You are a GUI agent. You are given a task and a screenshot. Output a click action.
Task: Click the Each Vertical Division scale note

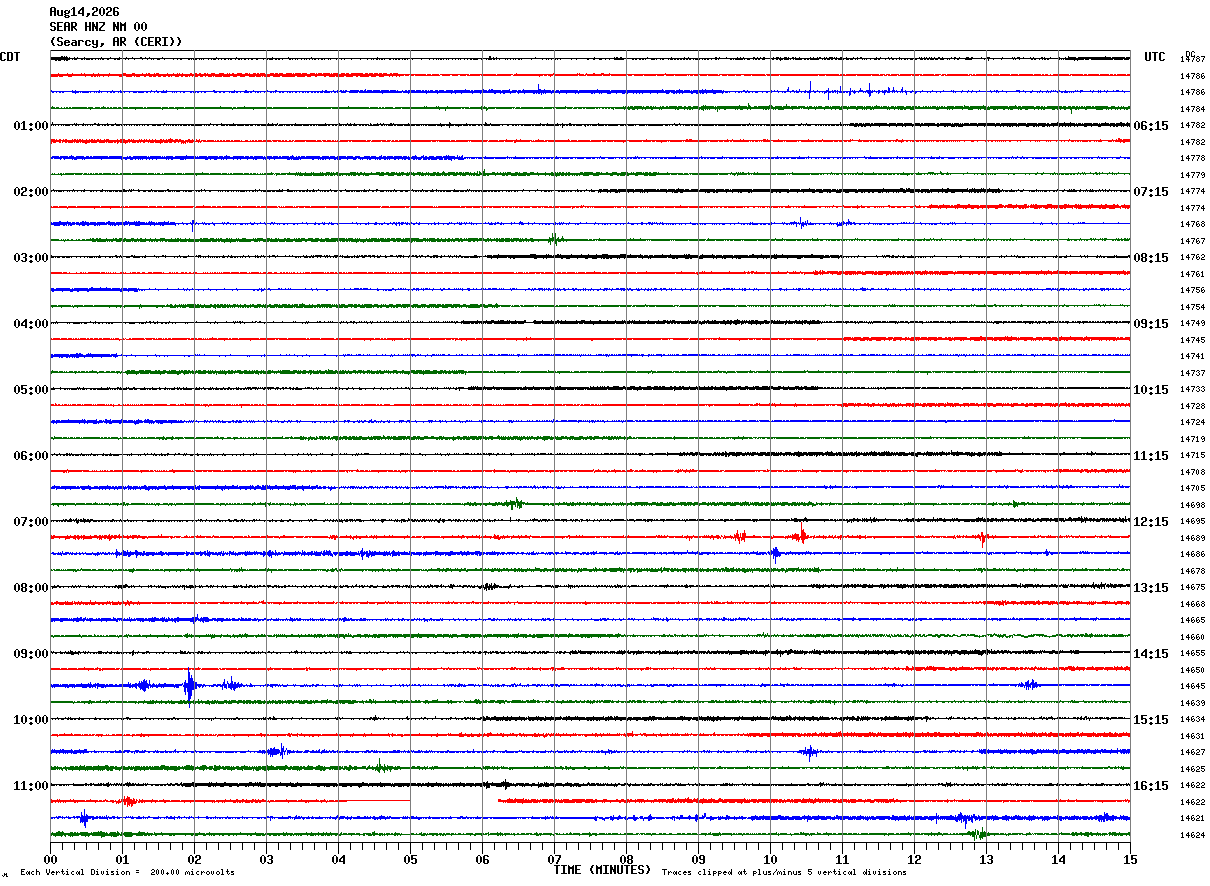coord(127,873)
